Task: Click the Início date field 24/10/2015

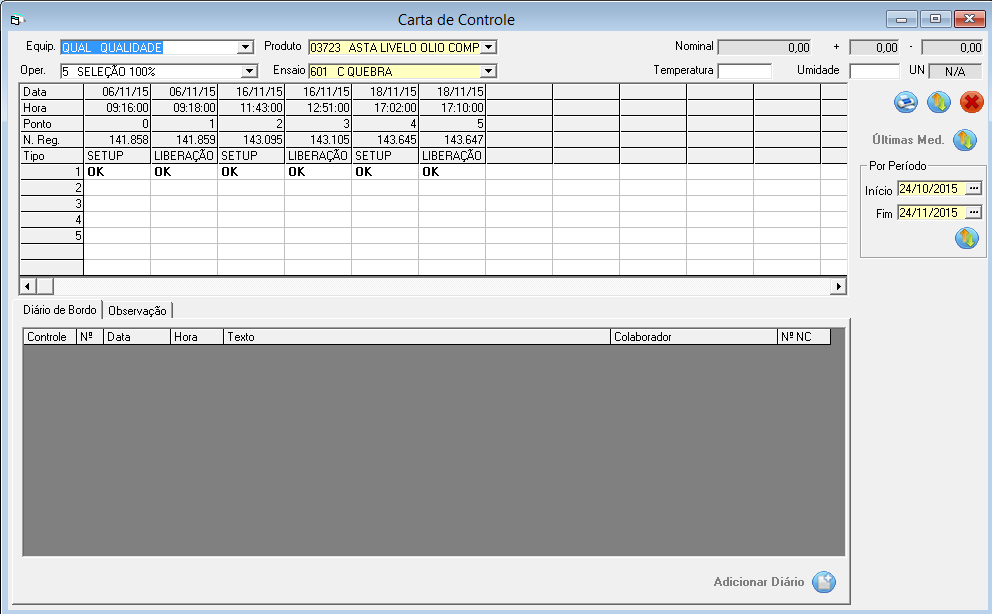Action: (x=932, y=188)
